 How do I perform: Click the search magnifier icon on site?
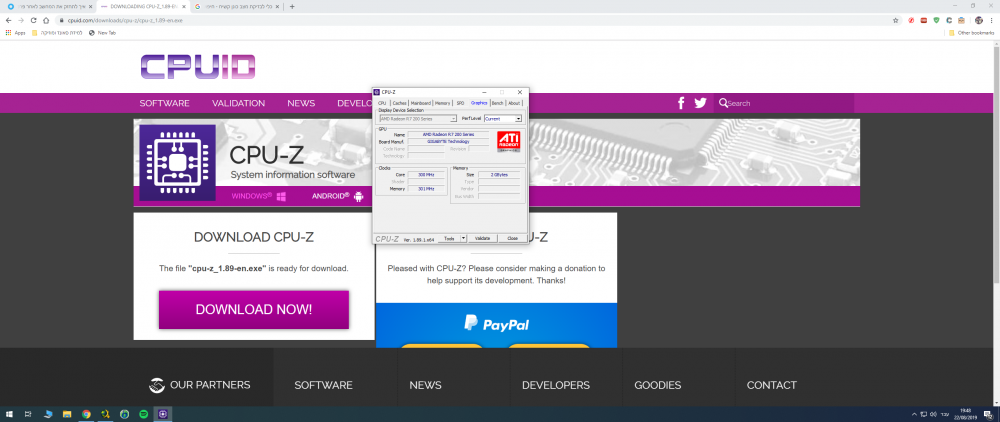pyautogui.click(x=723, y=103)
